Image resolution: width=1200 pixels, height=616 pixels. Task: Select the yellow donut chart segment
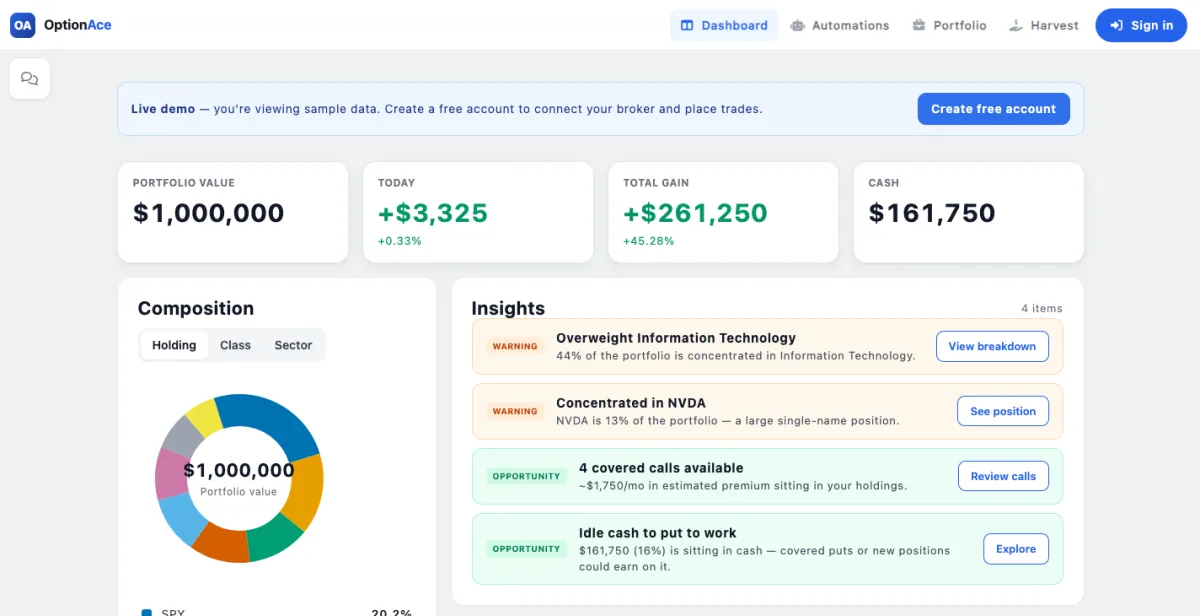[205, 415]
